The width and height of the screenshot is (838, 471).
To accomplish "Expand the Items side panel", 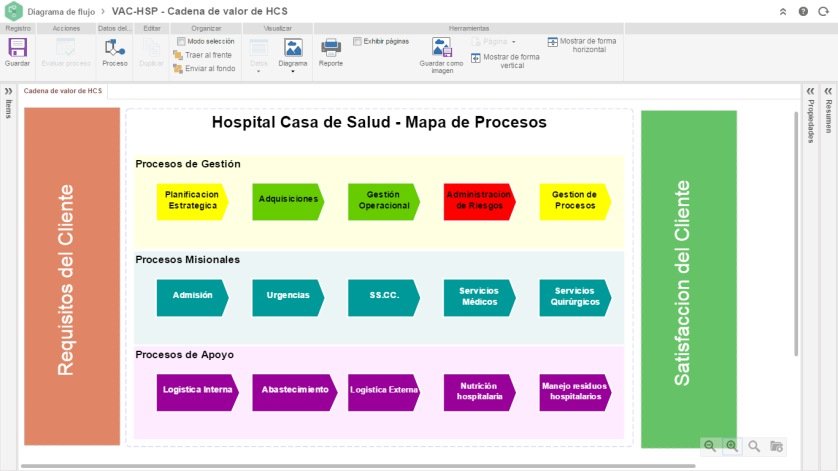I will [x=9, y=91].
